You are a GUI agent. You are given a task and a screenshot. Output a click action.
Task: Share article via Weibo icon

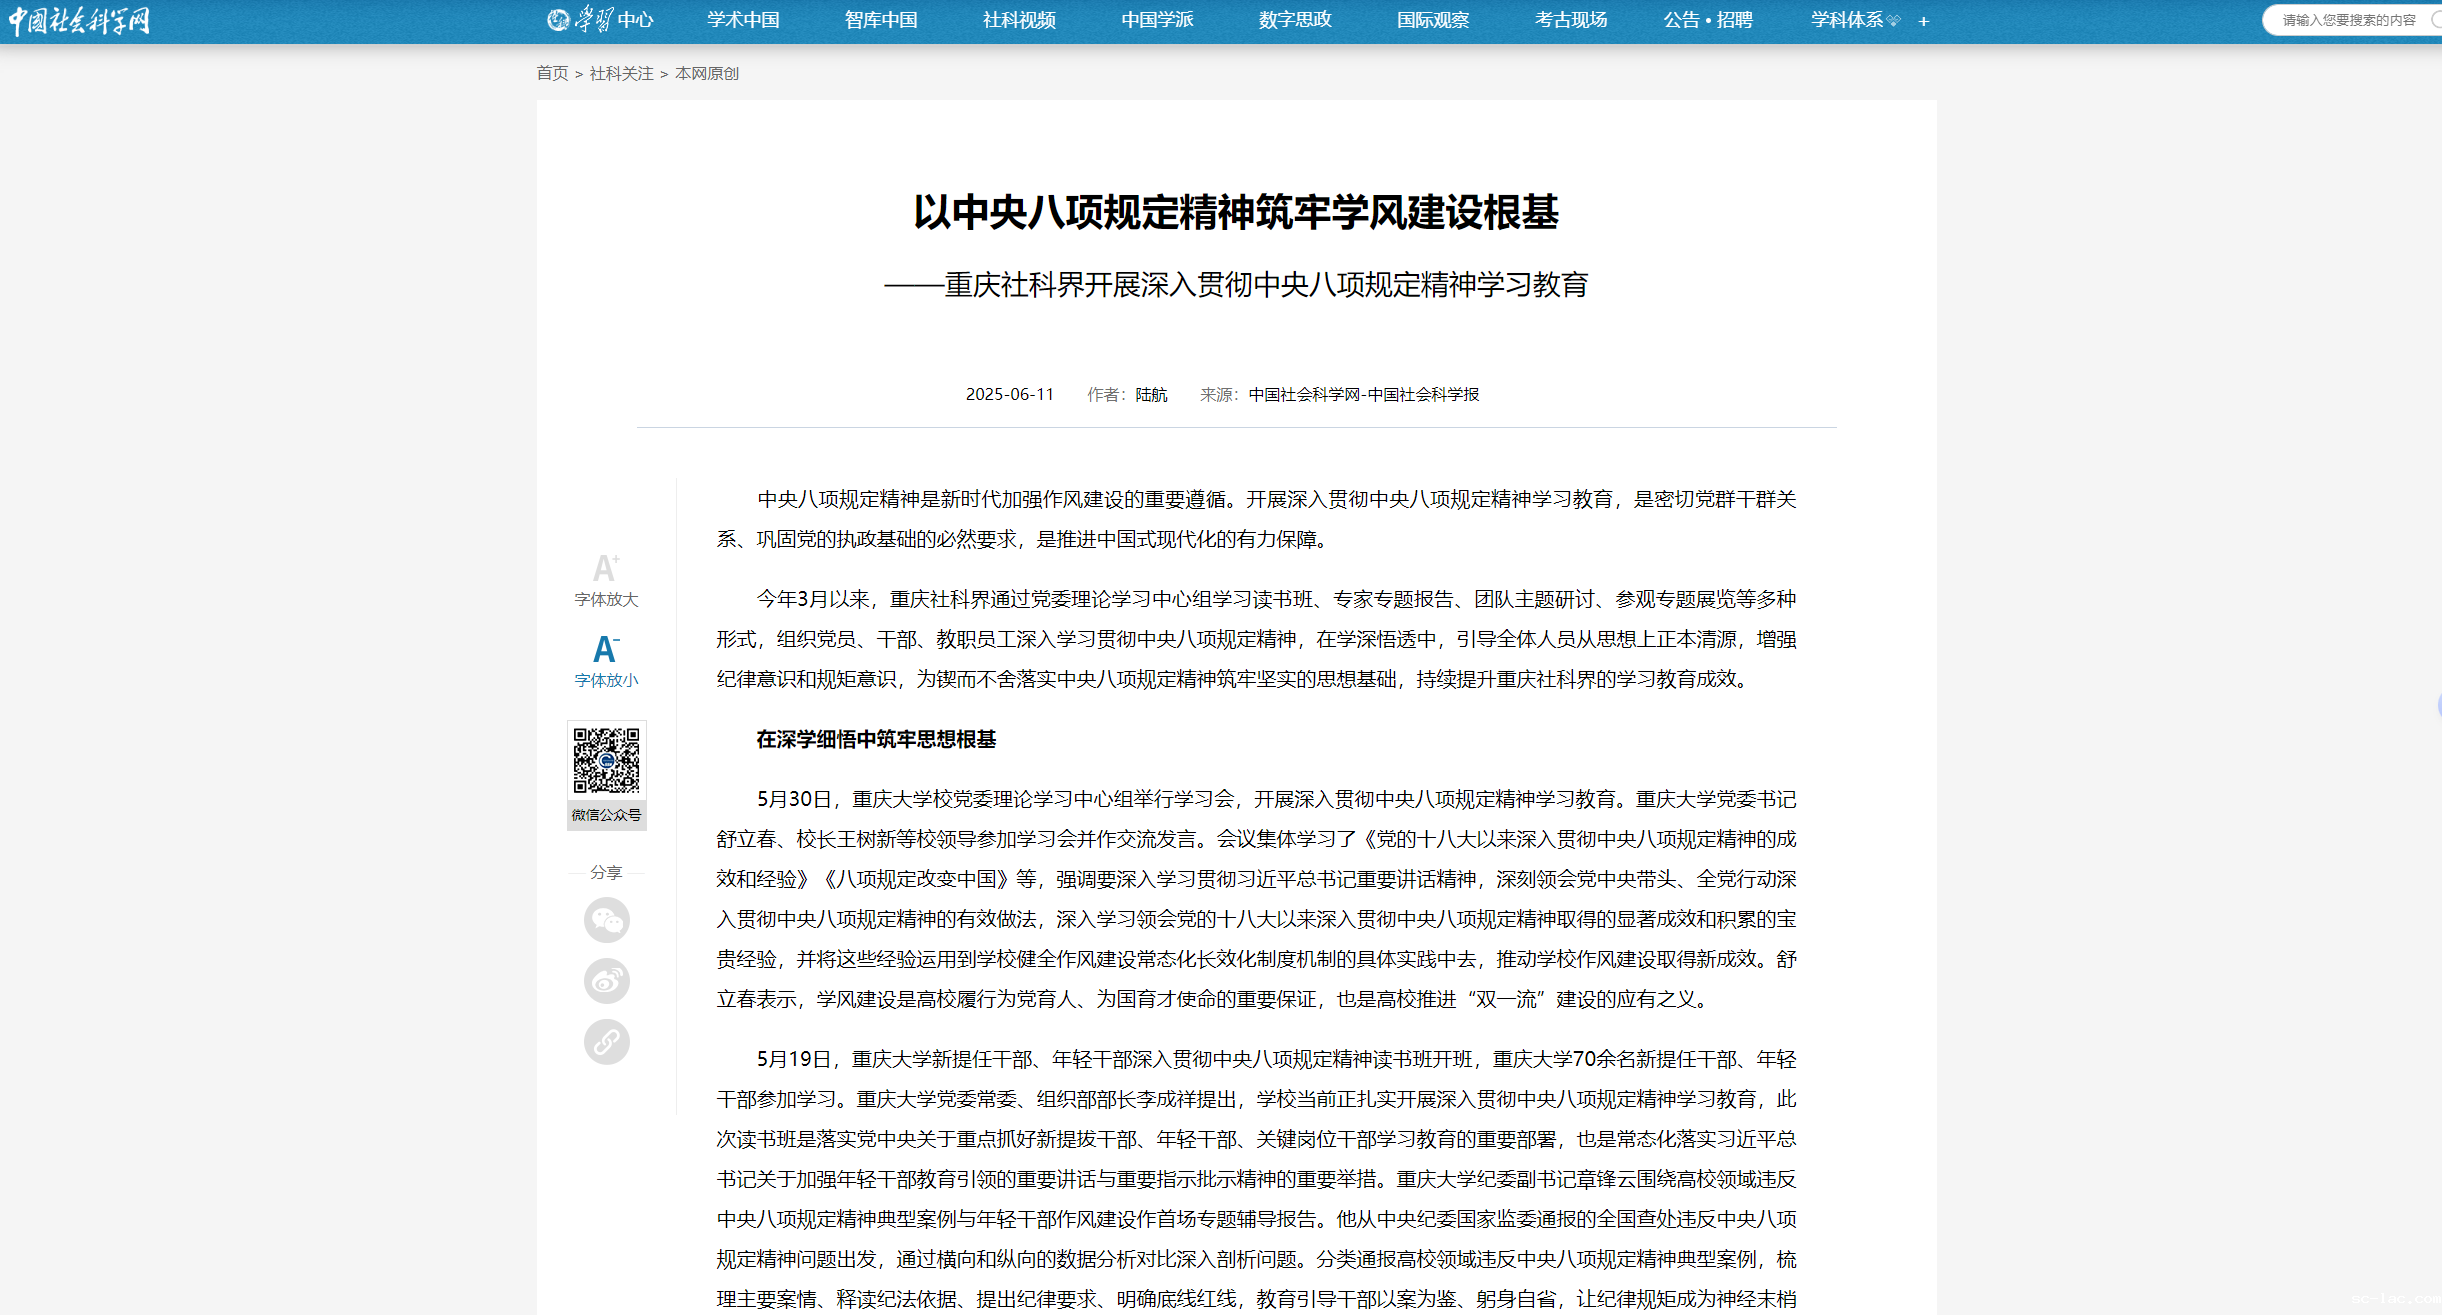tap(606, 981)
